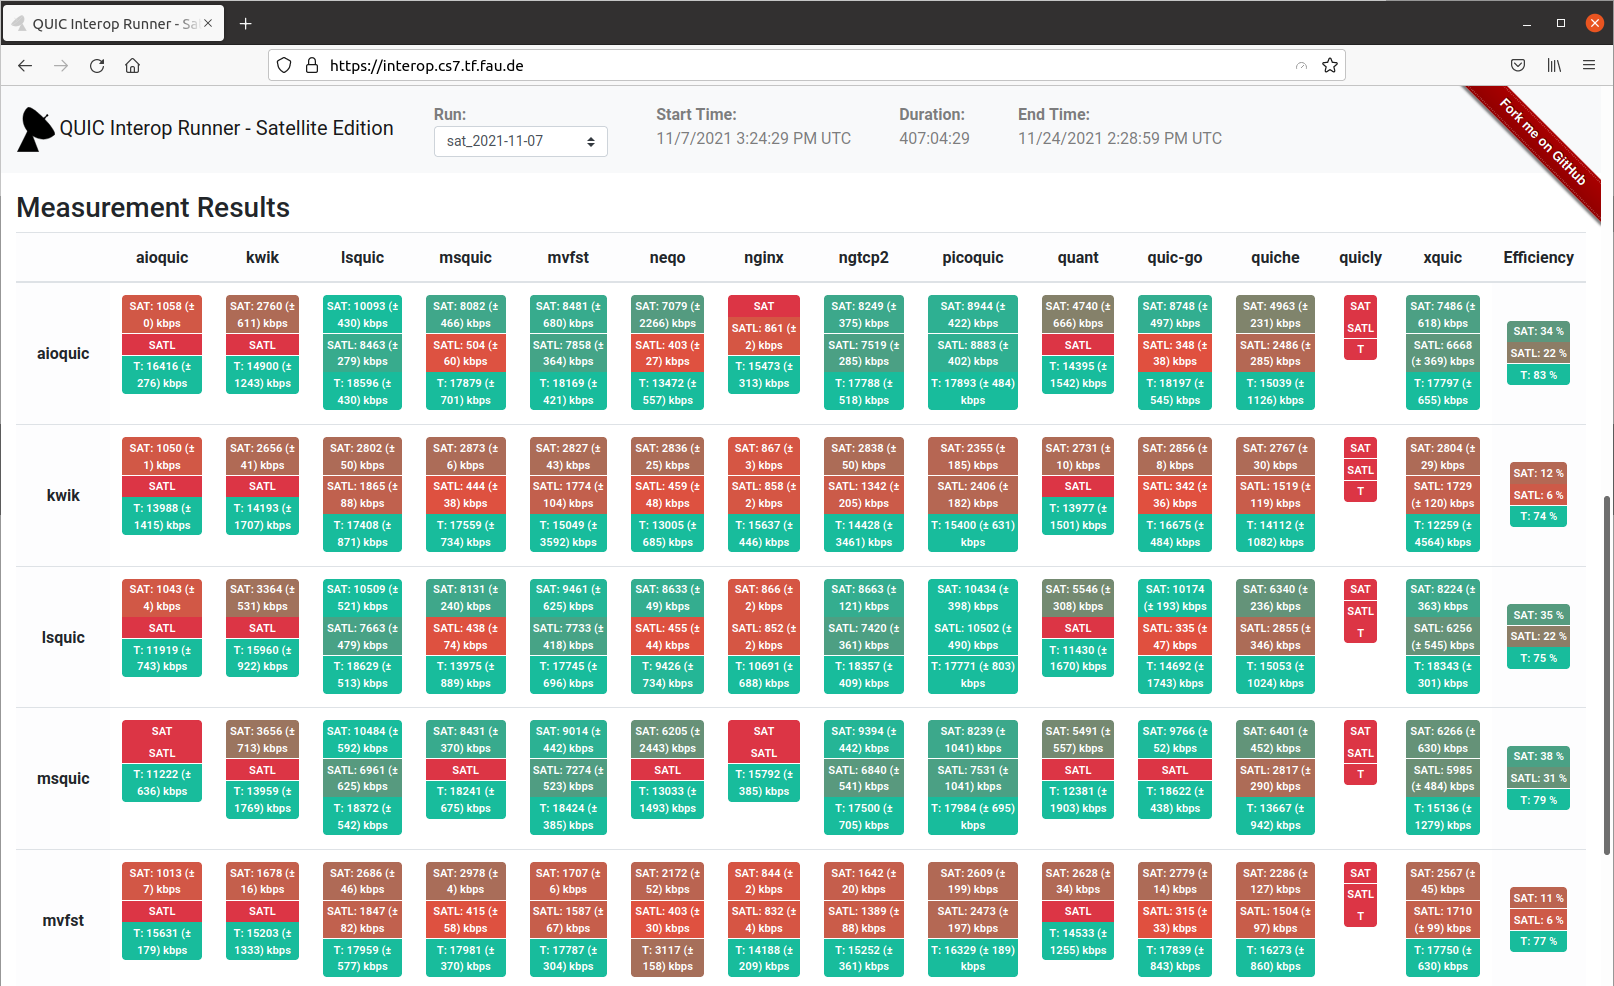The image size is (1614, 986).
Task: Open the Firefox hamburger menu
Action: 1589,66
